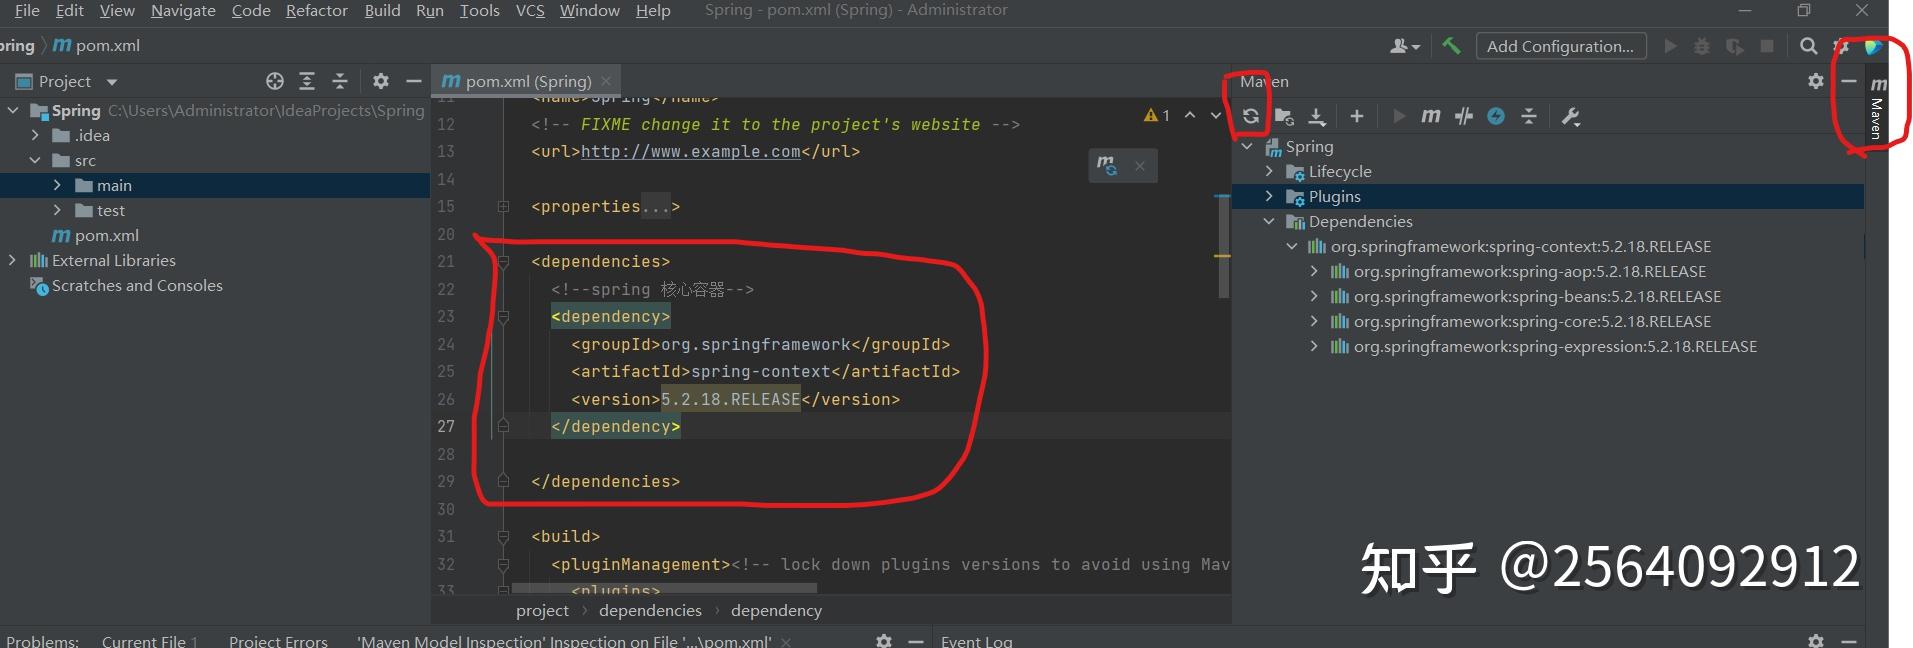Close pom.xml (Spring) editor tab
Viewport: 1913px width, 648px height.
pyautogui.click(x=606, y=81)
